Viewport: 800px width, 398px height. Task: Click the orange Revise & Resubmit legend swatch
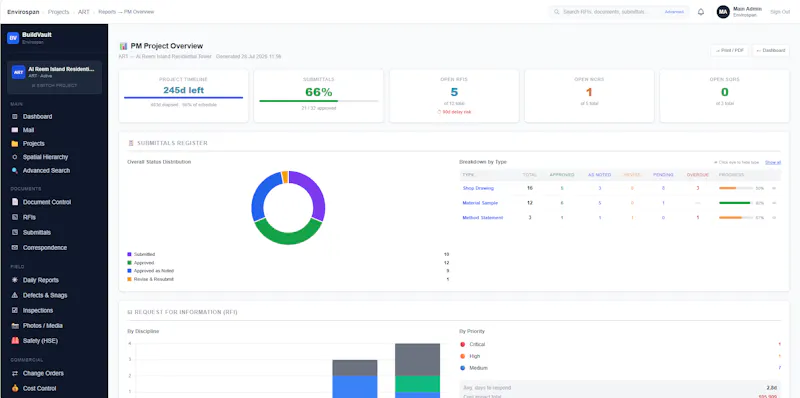click(x=130, y=280)
